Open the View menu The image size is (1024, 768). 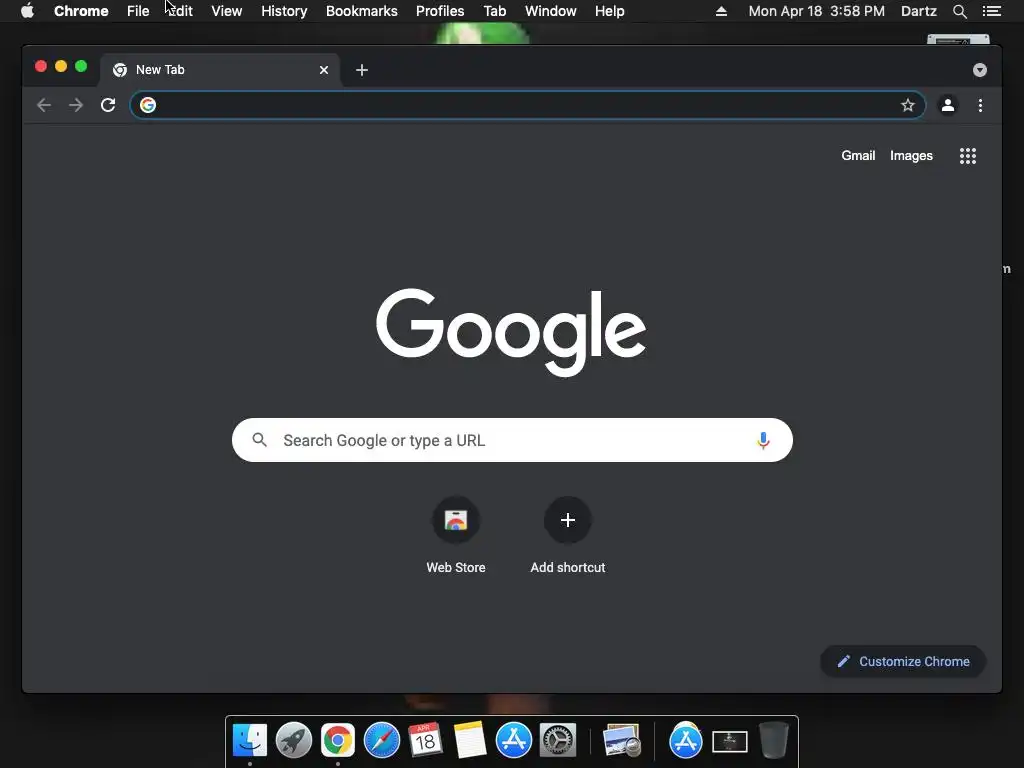[x=227, y=11]
